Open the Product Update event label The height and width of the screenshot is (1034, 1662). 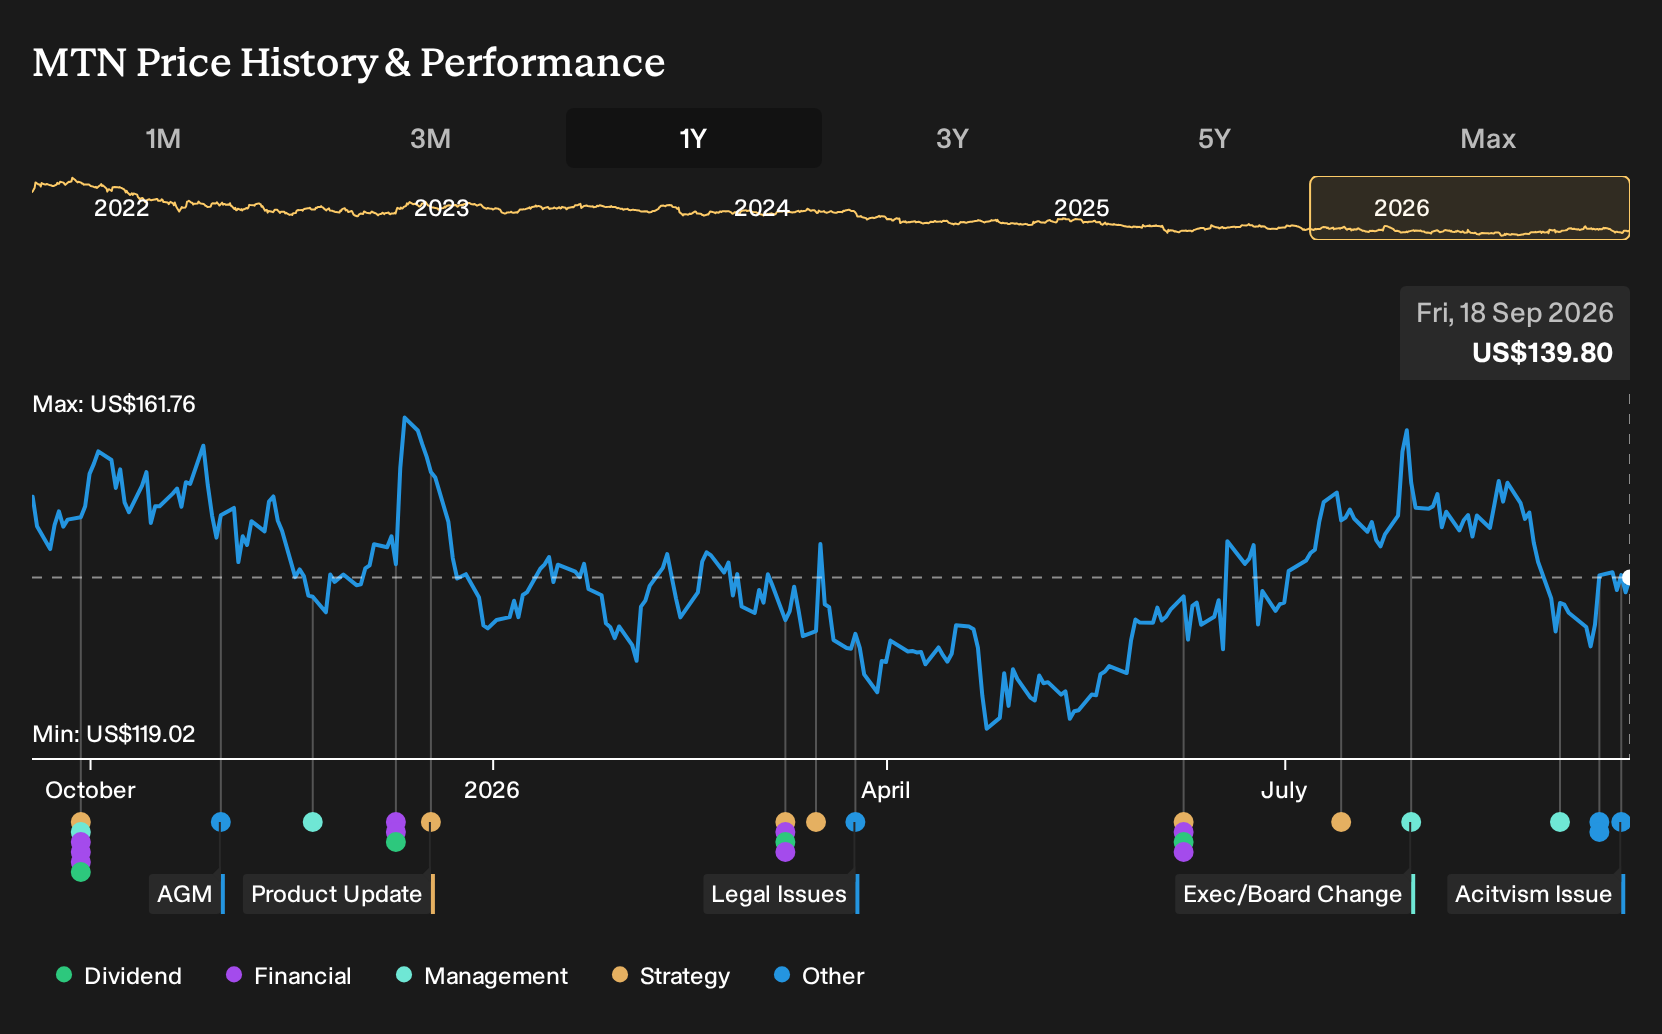pyautogui.click(x=339, y=894)
